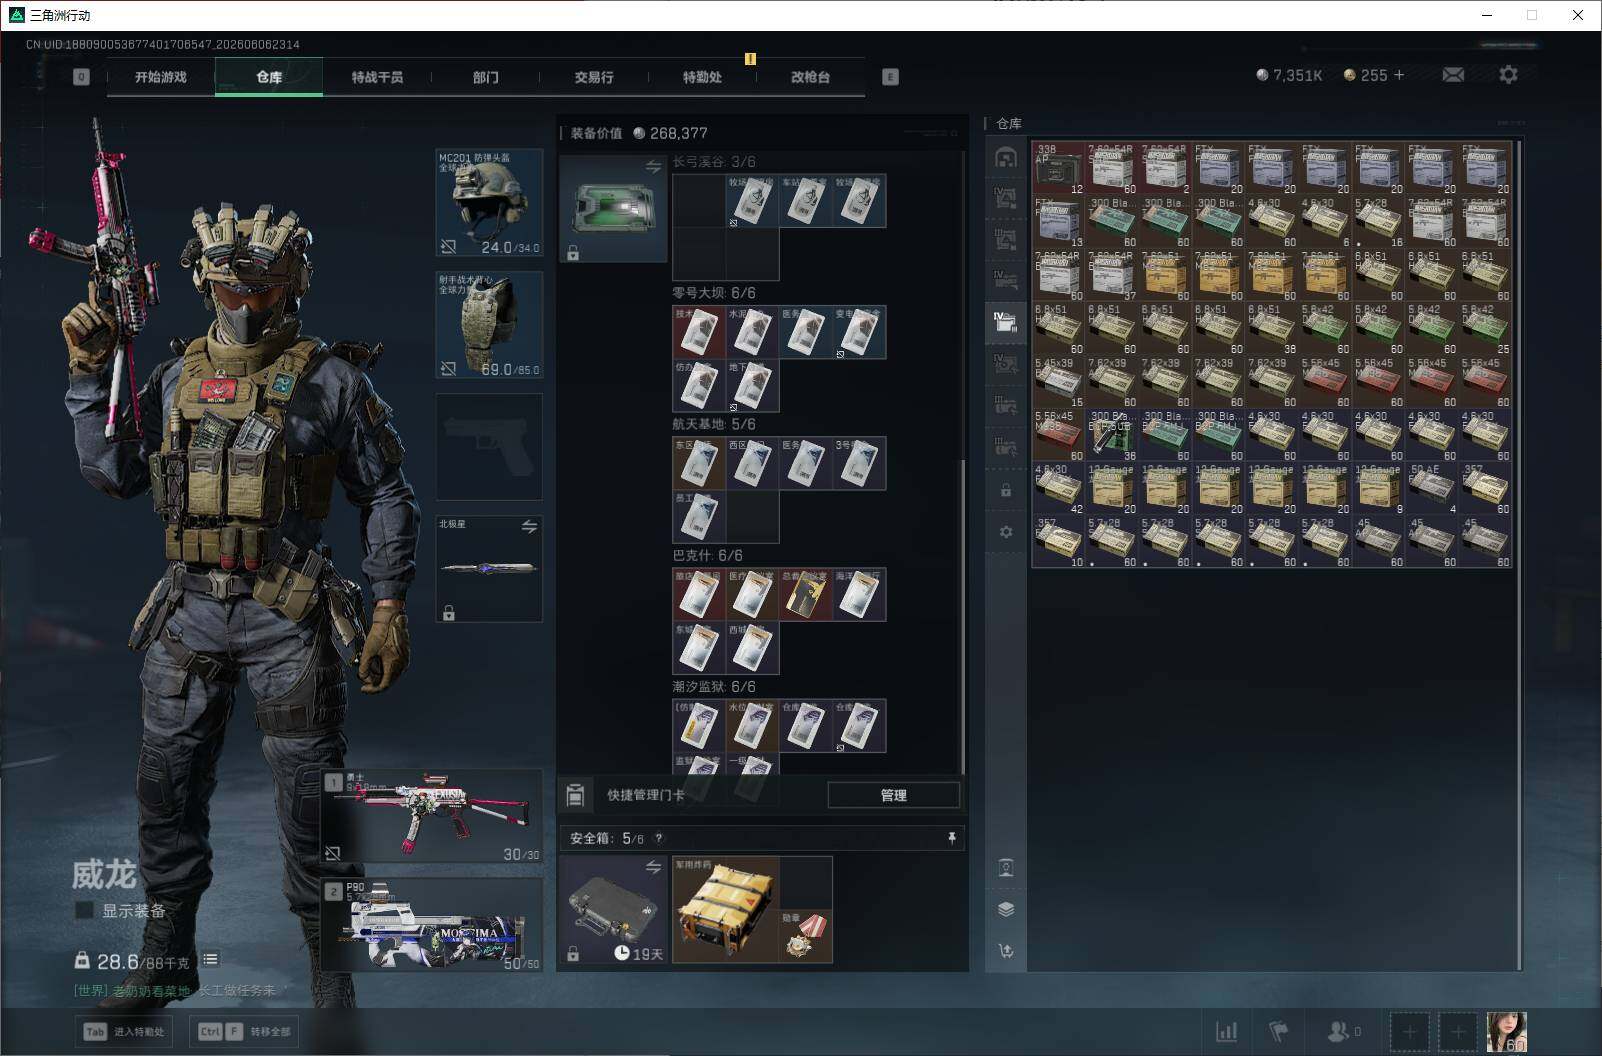Click the Q shortcut key icon
This screenshot has height=1056, width=1602.
(x=81, y=77)
